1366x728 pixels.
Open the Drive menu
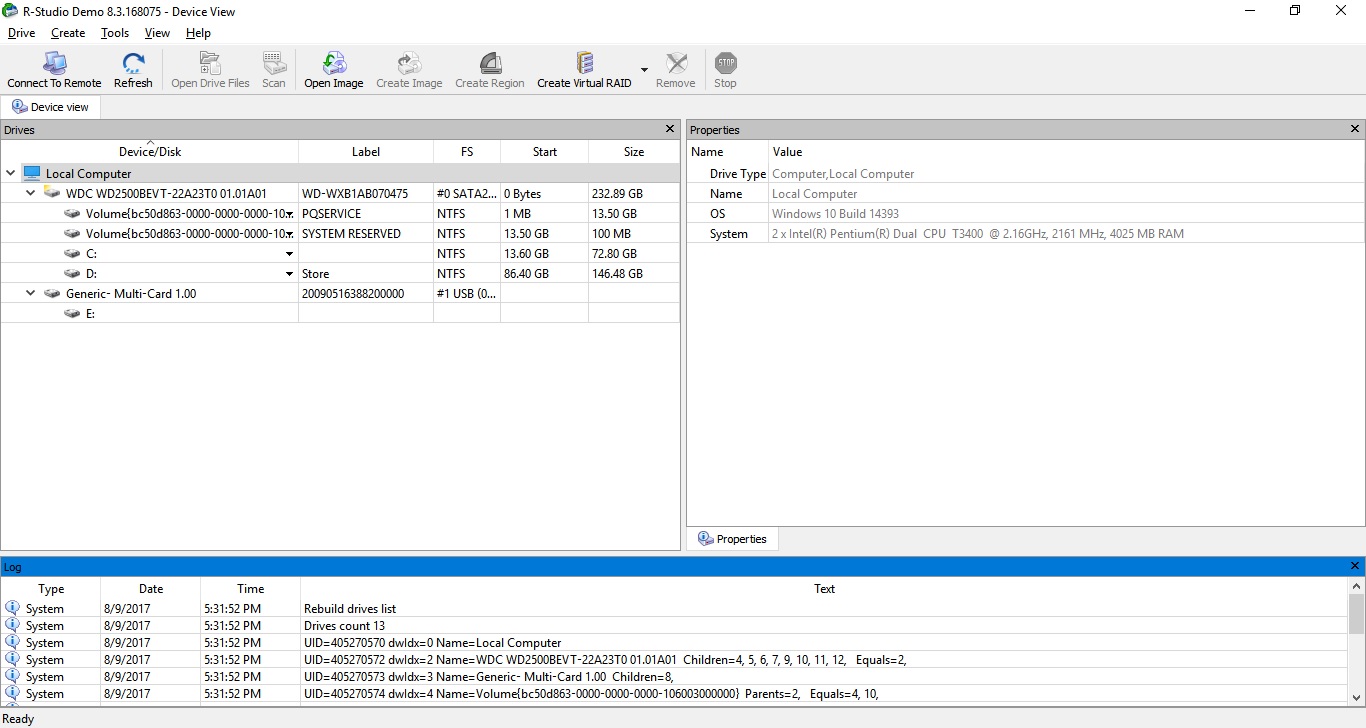pos(21,33)
